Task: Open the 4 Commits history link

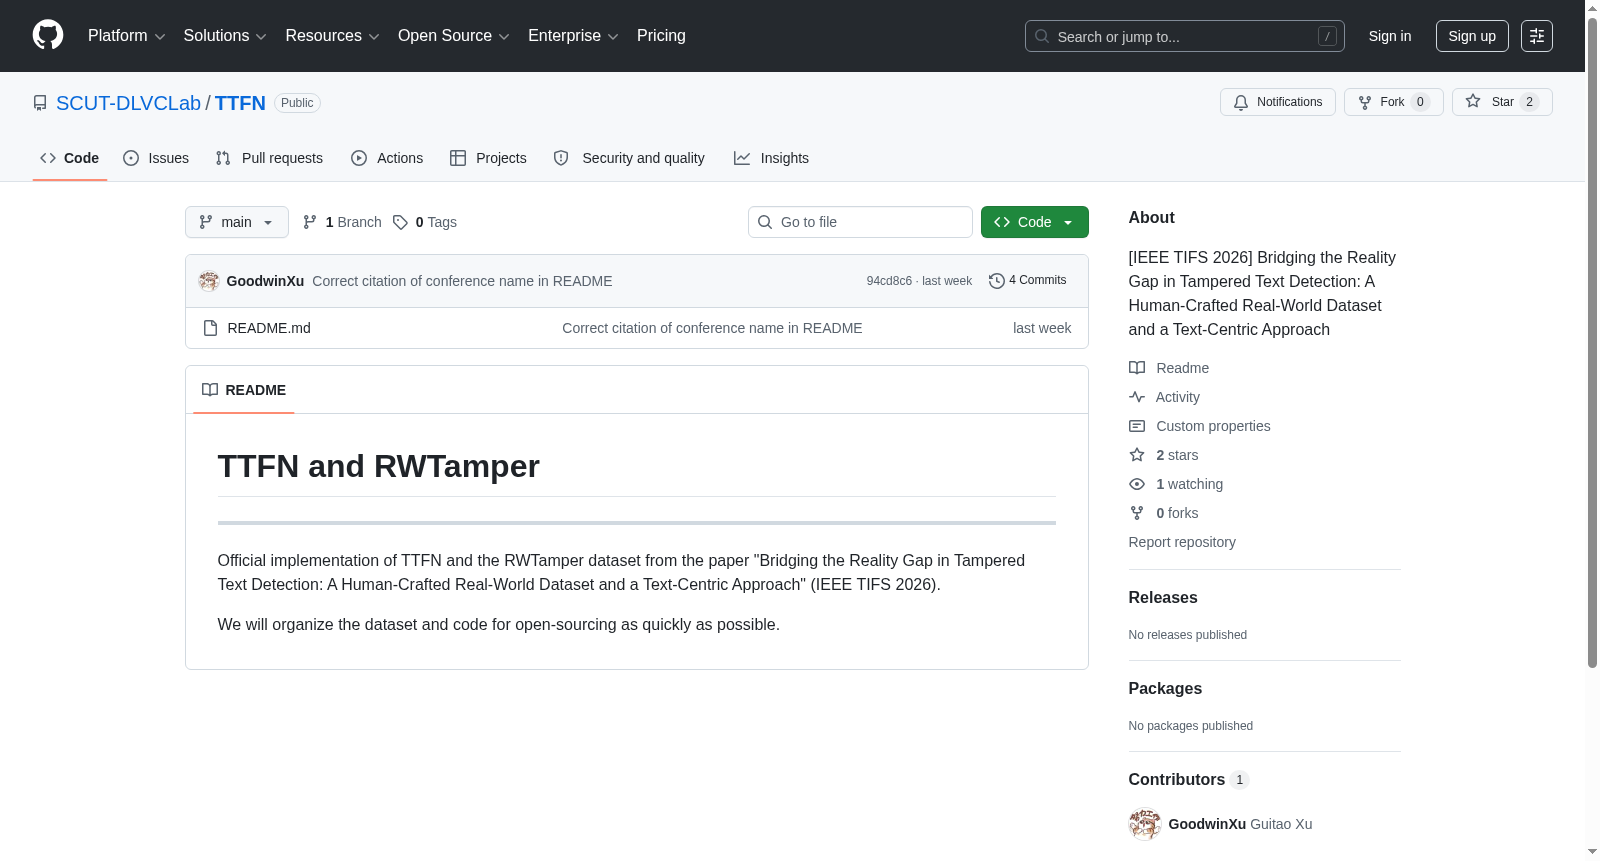Action: click(1028, 281)
